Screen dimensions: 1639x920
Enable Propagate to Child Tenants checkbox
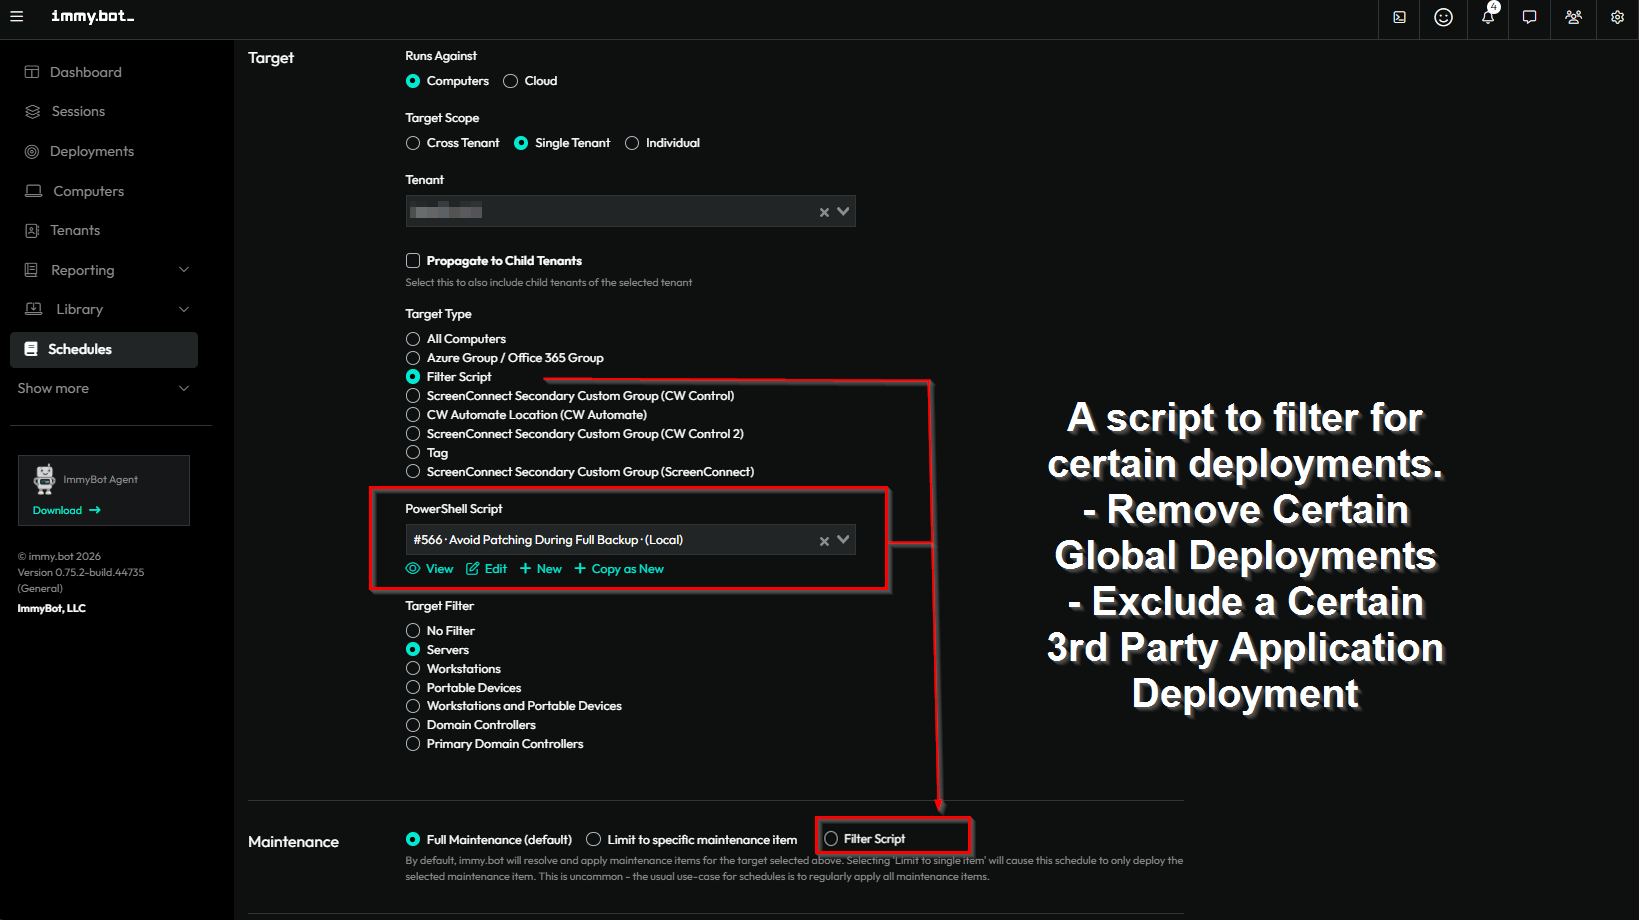[413, 261]
